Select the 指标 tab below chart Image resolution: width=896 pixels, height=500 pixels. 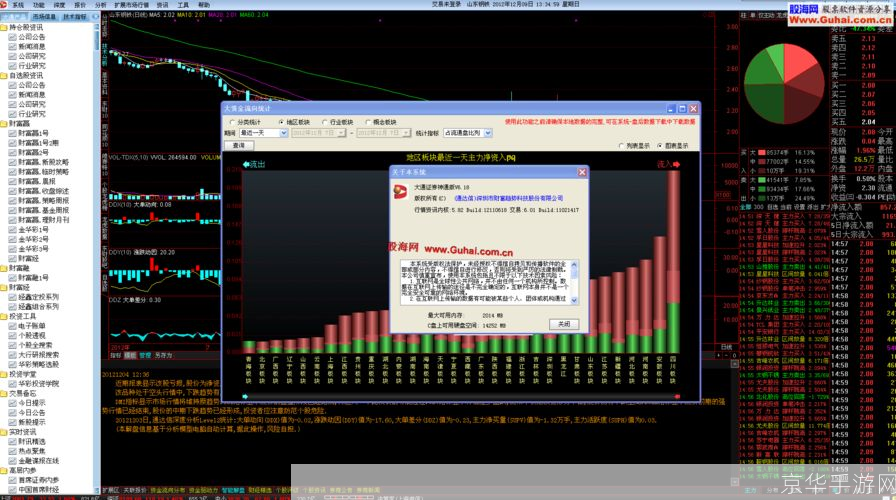115,355
